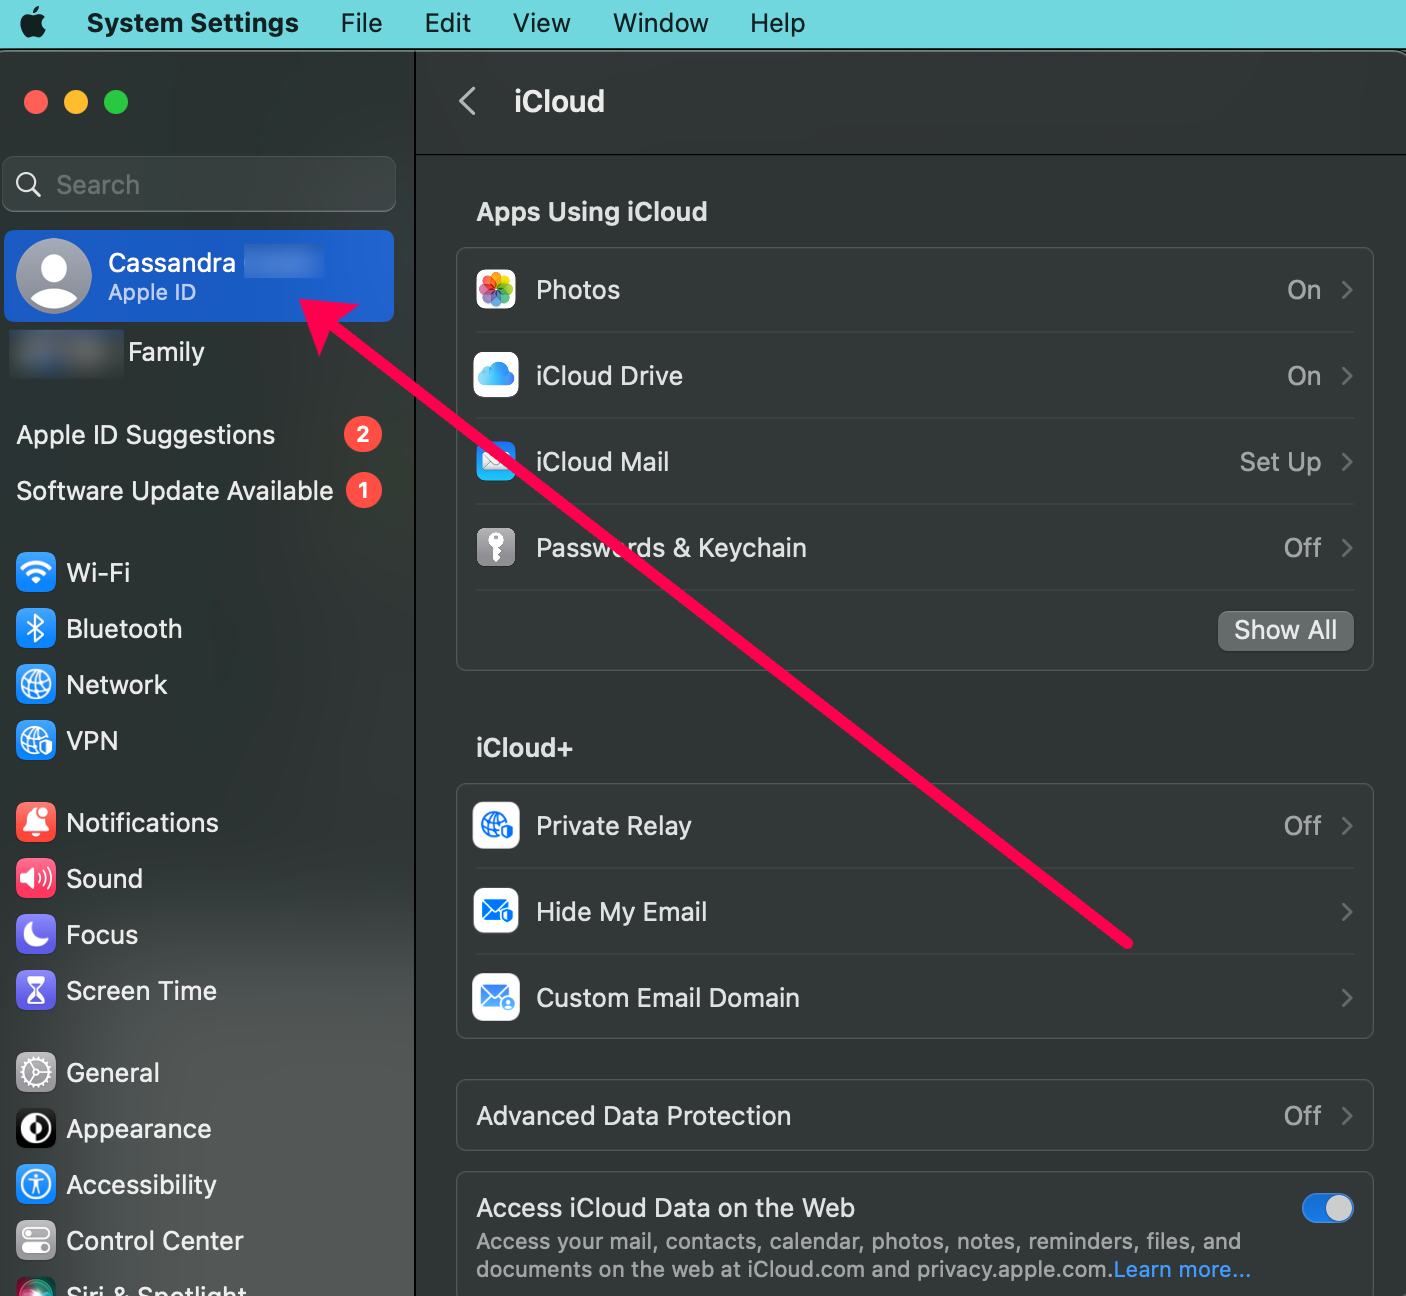Toggle Access iCloud Data on the Web
Screen dimensions: 1406x1296
point(1327,1208)
